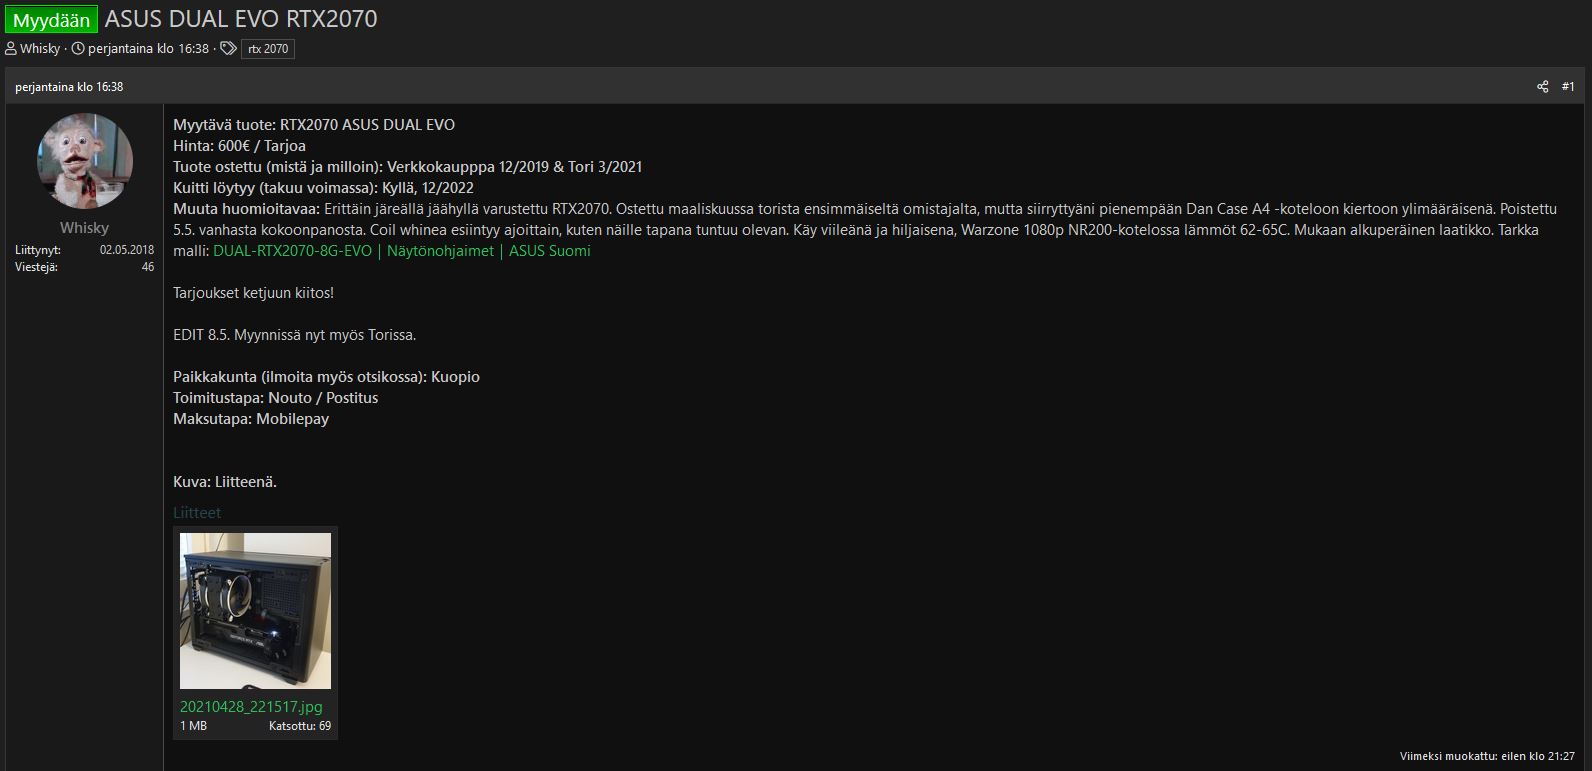Open the post #1 permalink
The image size is (1592, 771).
(x=1568, y=87)
